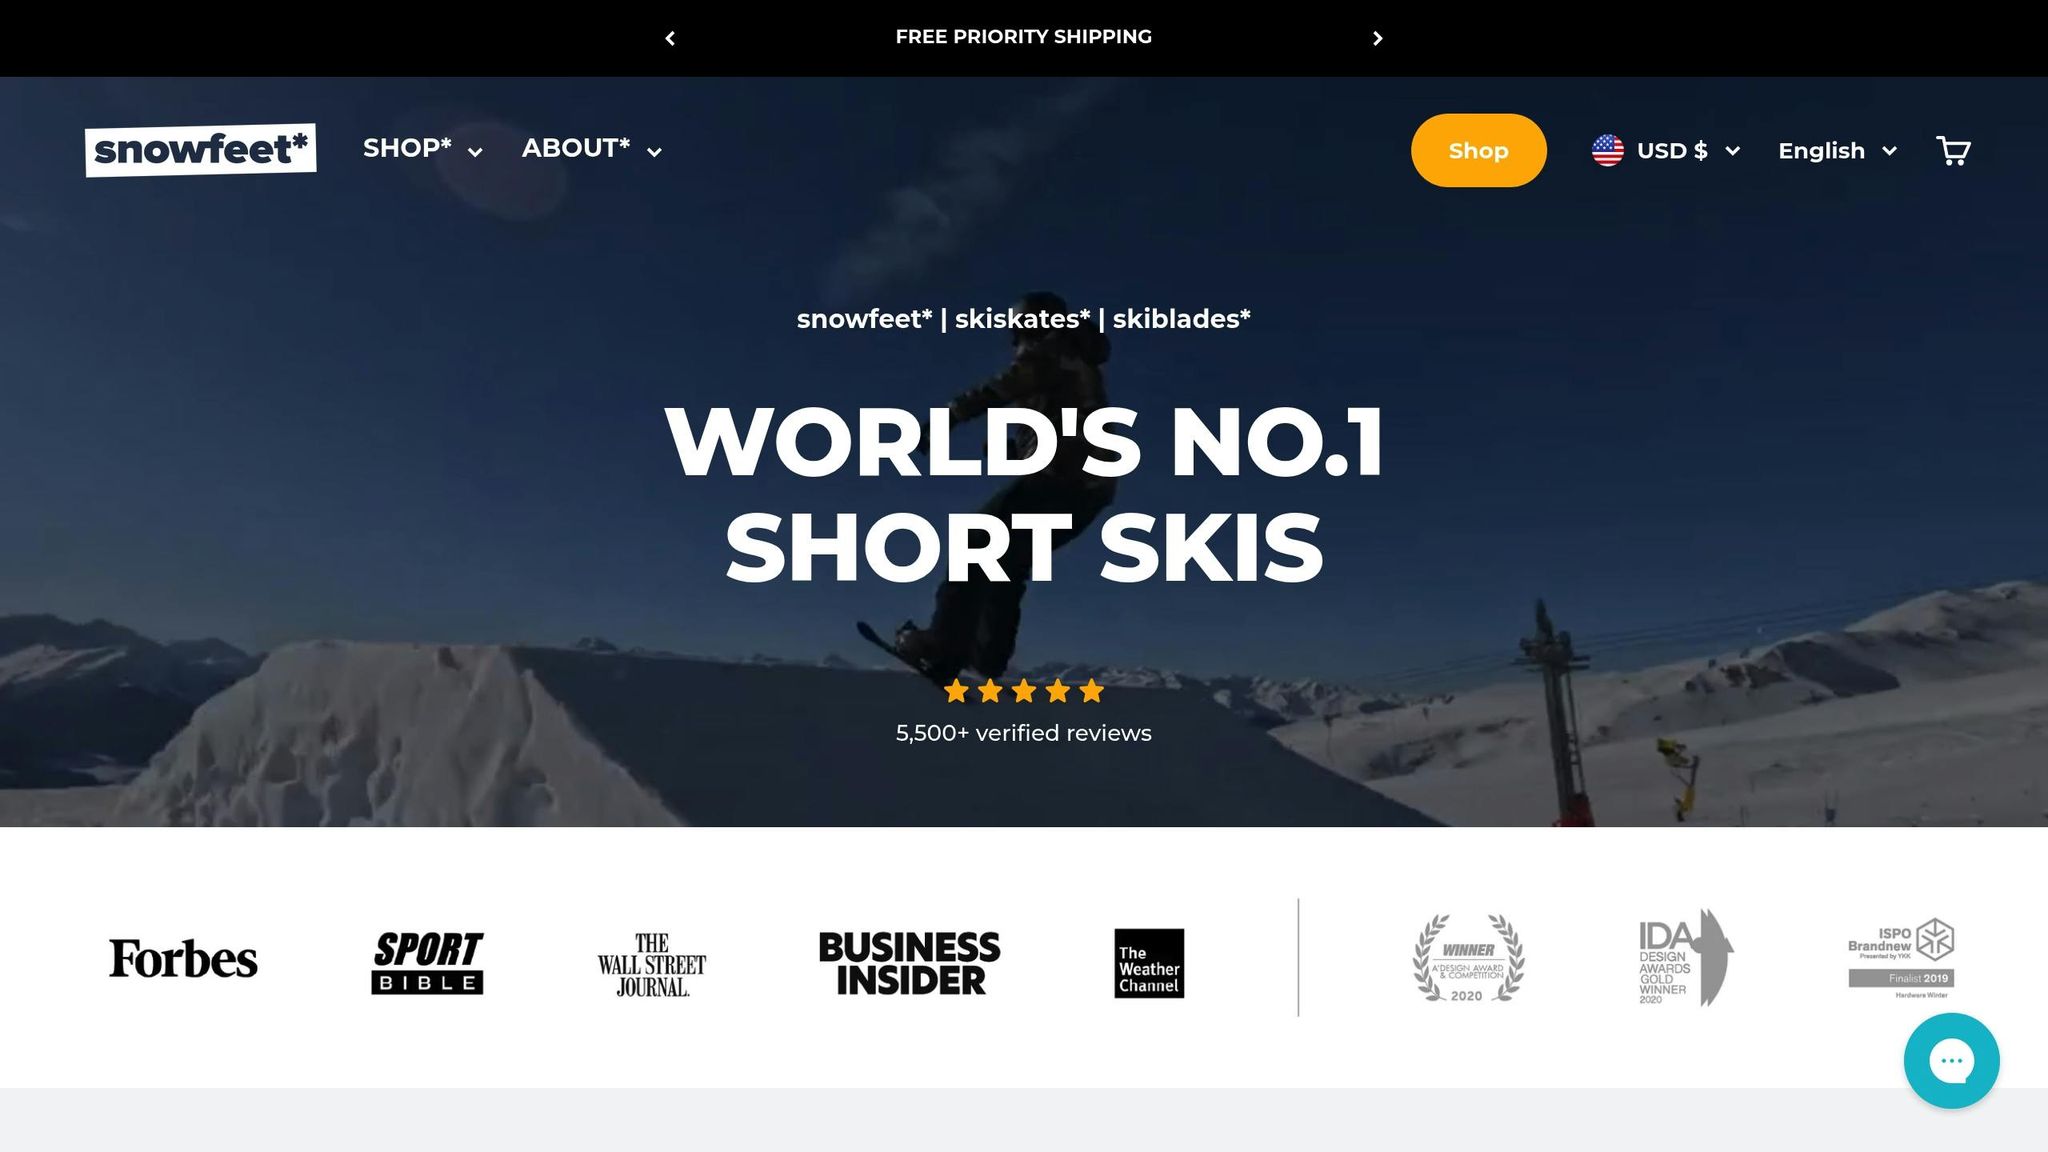The image size is (2048, 1152).
Task: Expand the English language selector
Action: (x=1837, y=151)
